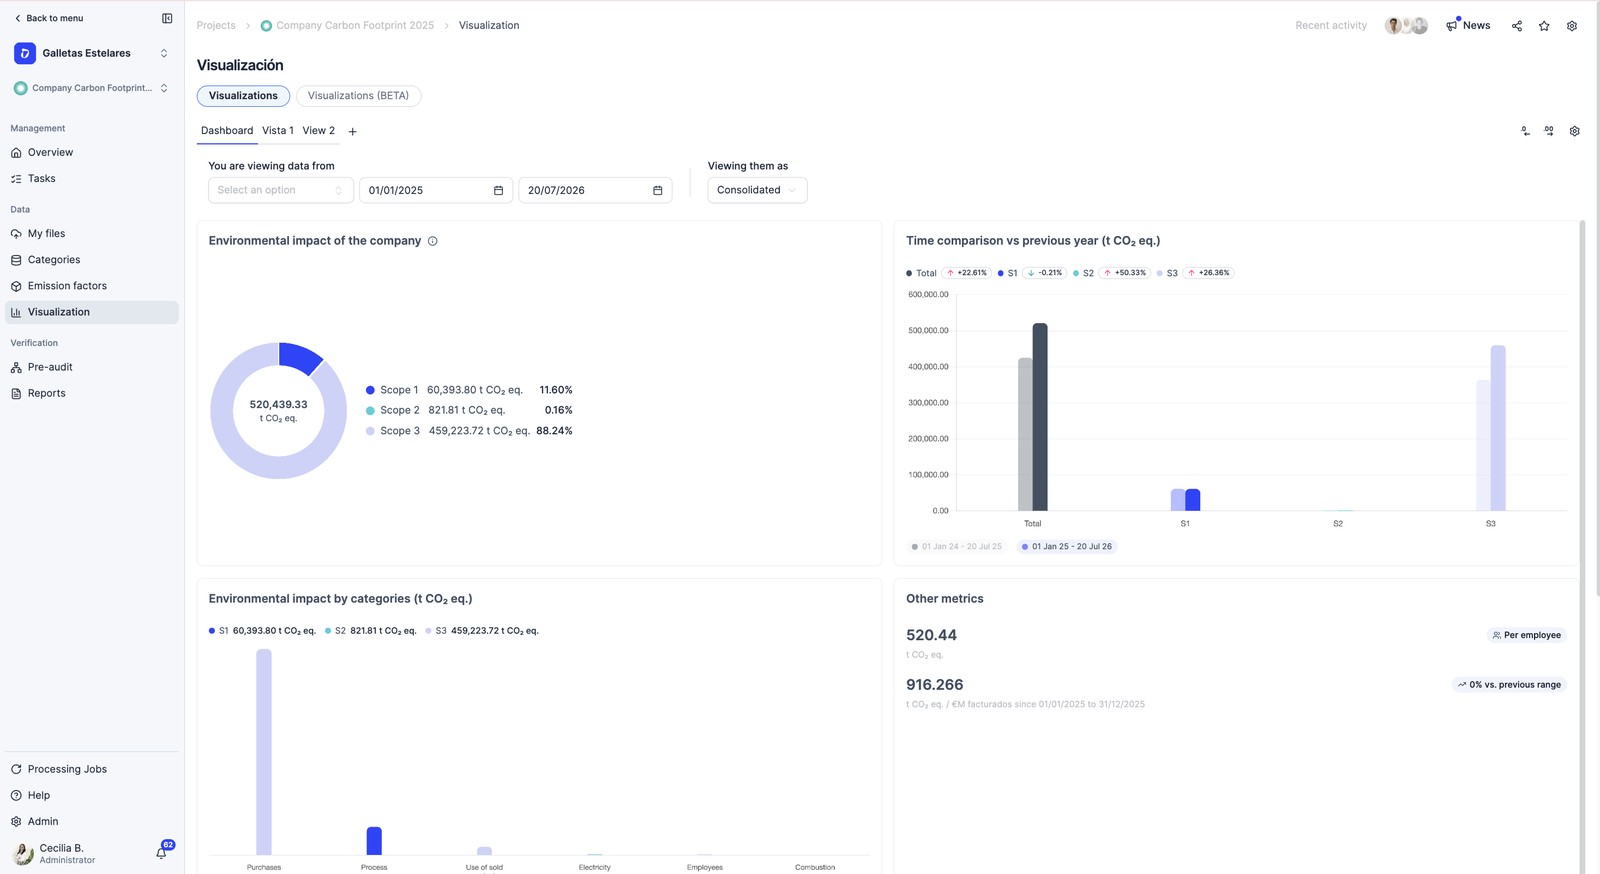Click Scope 3 color dot in donut legend

[370, 431]
